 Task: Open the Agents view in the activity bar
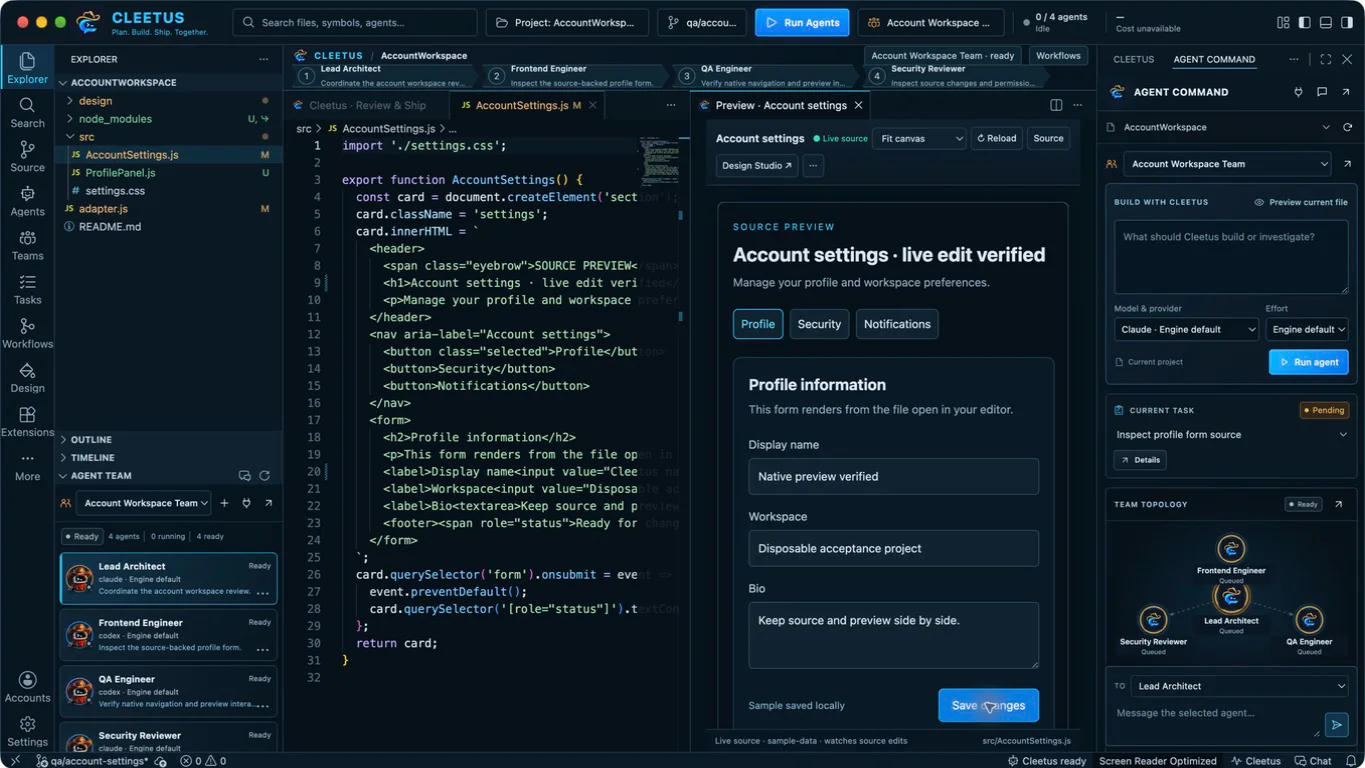[x=27, y=200]
